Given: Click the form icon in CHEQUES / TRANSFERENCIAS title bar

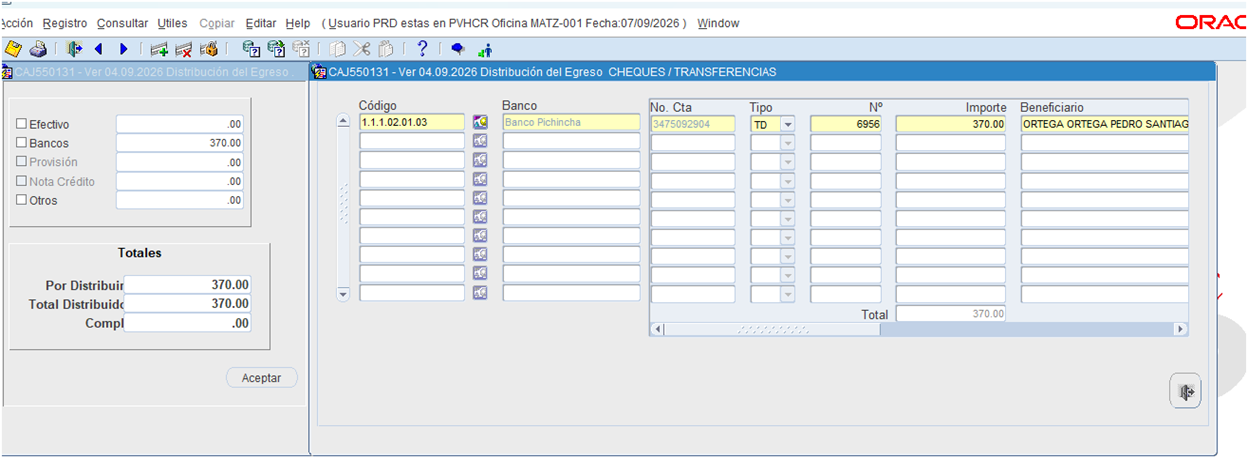Looking at the screenshot, I should pyautogui.click(x=319, y=72).
